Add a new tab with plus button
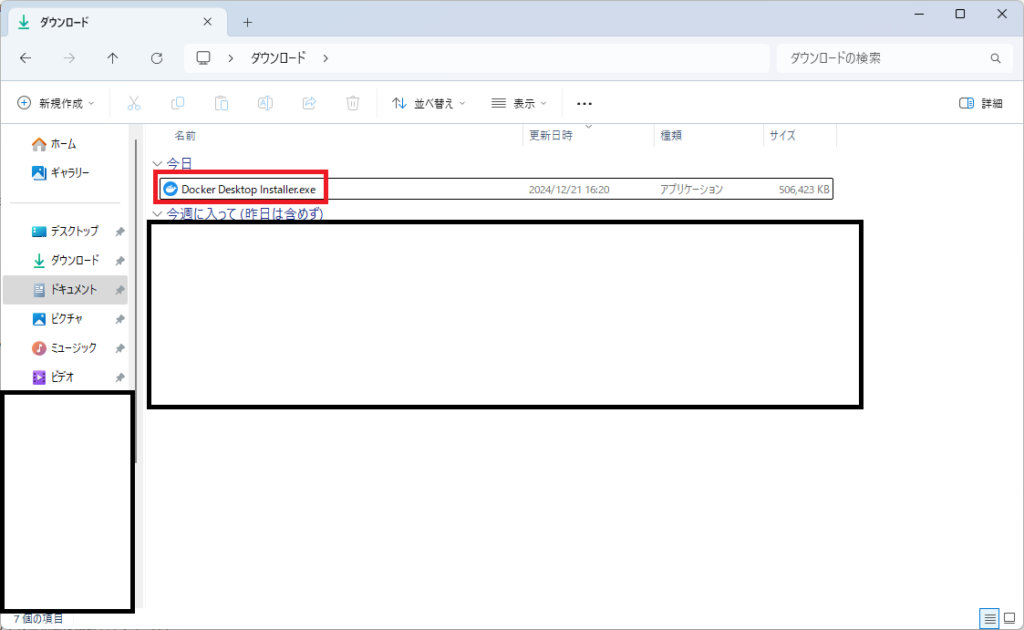The width and height of the screenshot is (1024, 630). click(x=248, y=22)
